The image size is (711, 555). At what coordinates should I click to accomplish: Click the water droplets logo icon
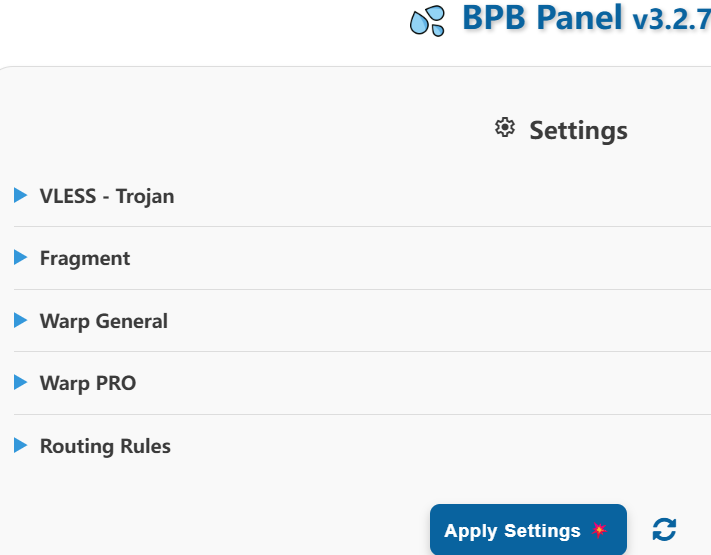(x=428, y=21)
